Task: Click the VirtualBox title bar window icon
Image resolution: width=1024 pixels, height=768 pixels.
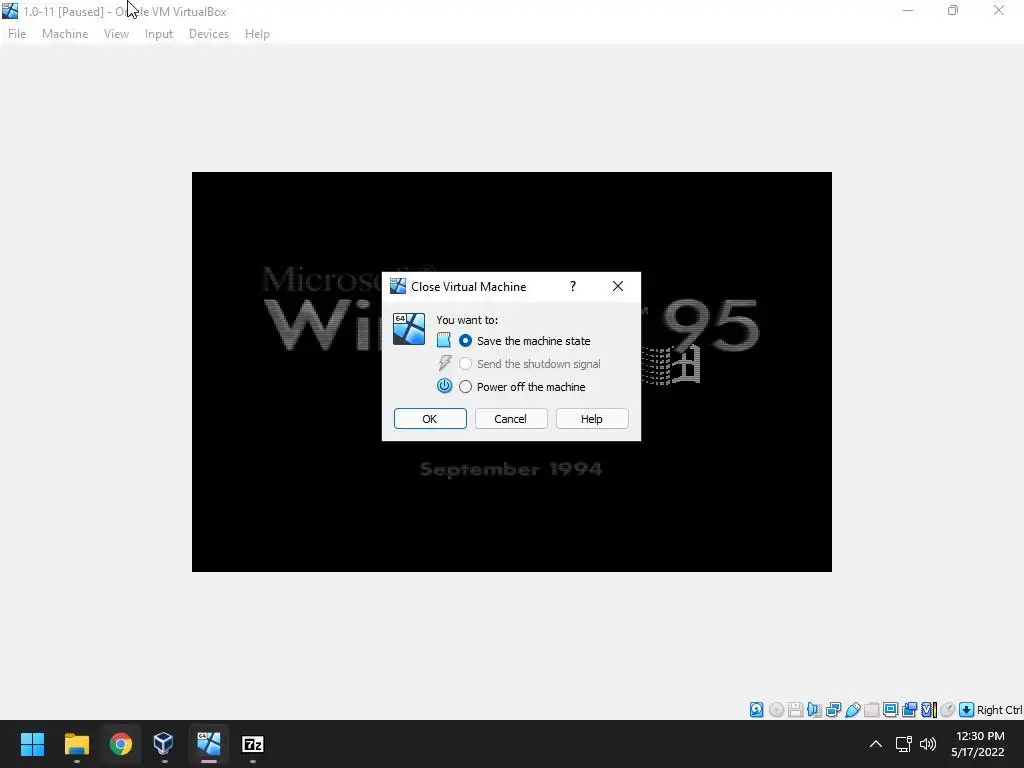Action: [x=10, y=11]
